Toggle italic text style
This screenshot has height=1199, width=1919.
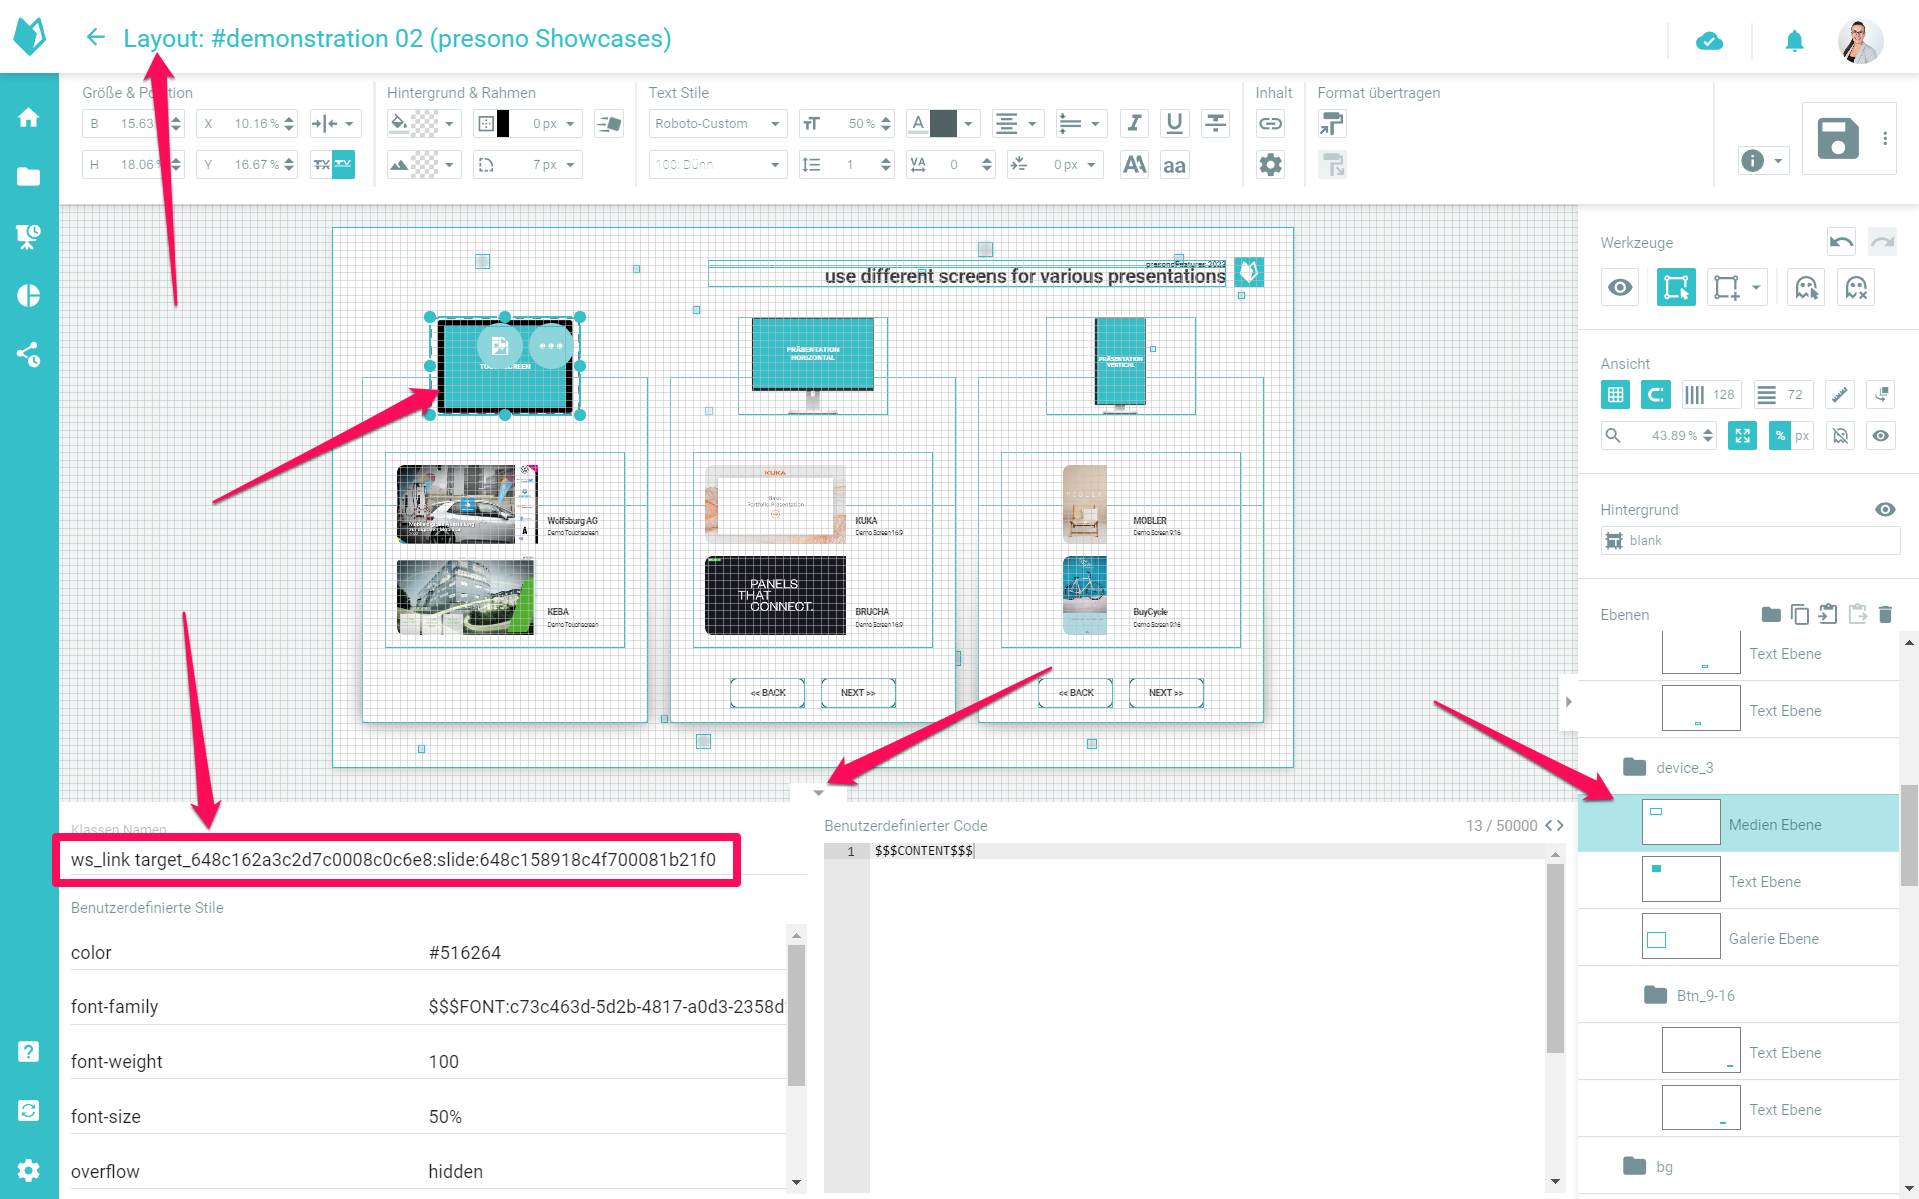(x=1134, y=123)
